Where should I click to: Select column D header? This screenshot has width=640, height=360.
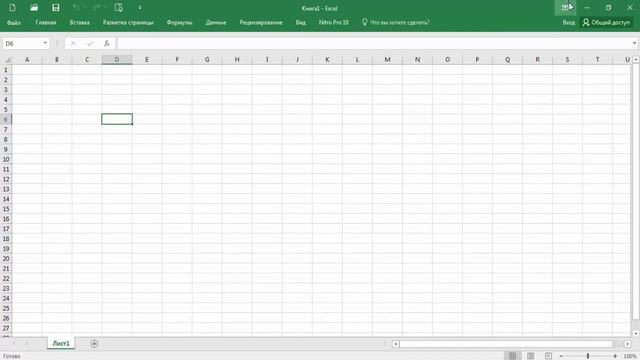[117, 60]
